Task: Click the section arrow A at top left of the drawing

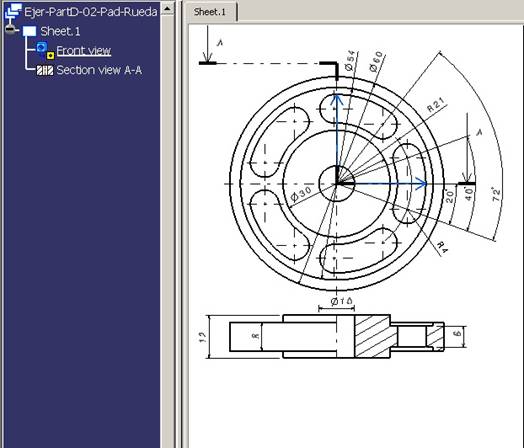Action: click(x=208, y=44)
